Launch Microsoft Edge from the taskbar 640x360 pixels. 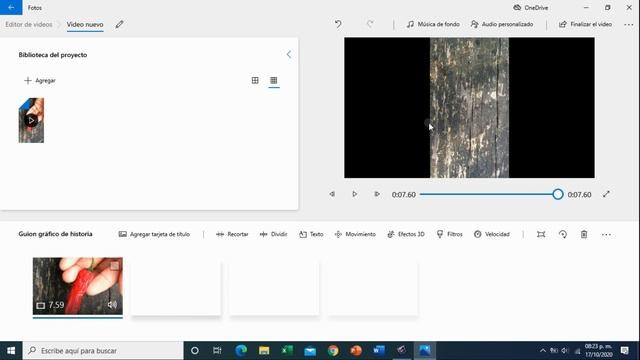point(241,351)
